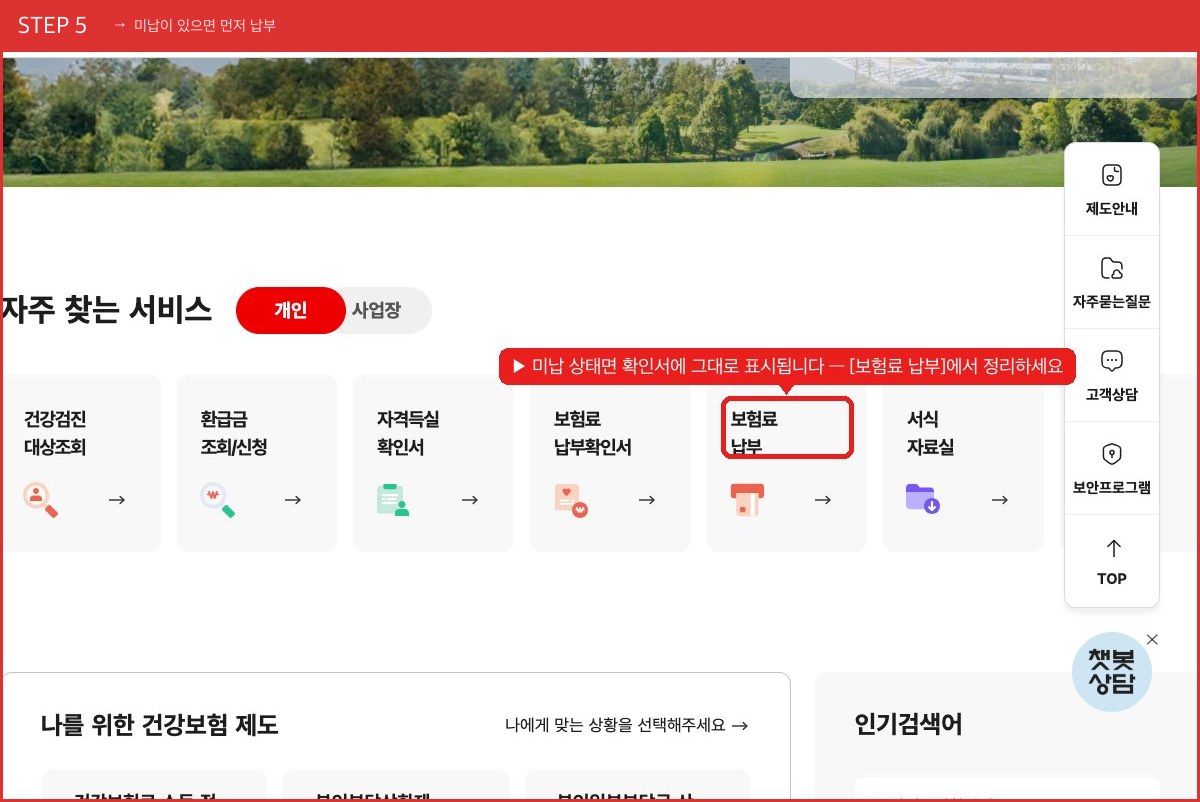Click the 자주 찾는 서비스 heading

click(106, 310)
